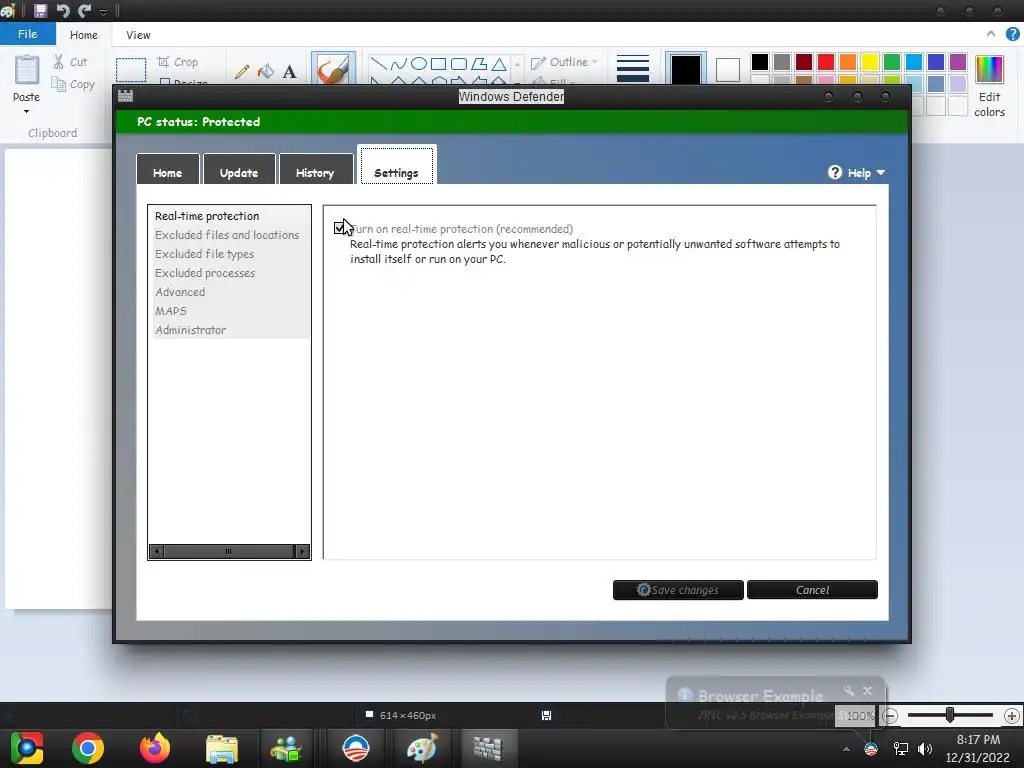Image resolution: width=1024 pixels, height=768 pixels.
Task: Select Excluded files and locations
Action: coord(229,234)
